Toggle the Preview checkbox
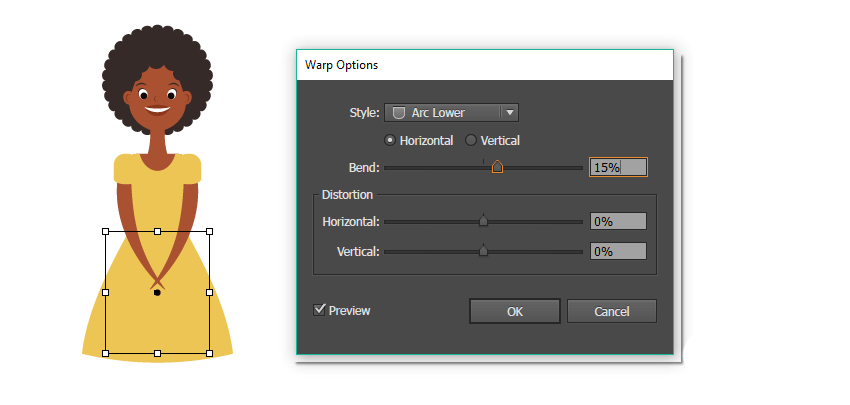Screen dimensions: 850x405 320,310
